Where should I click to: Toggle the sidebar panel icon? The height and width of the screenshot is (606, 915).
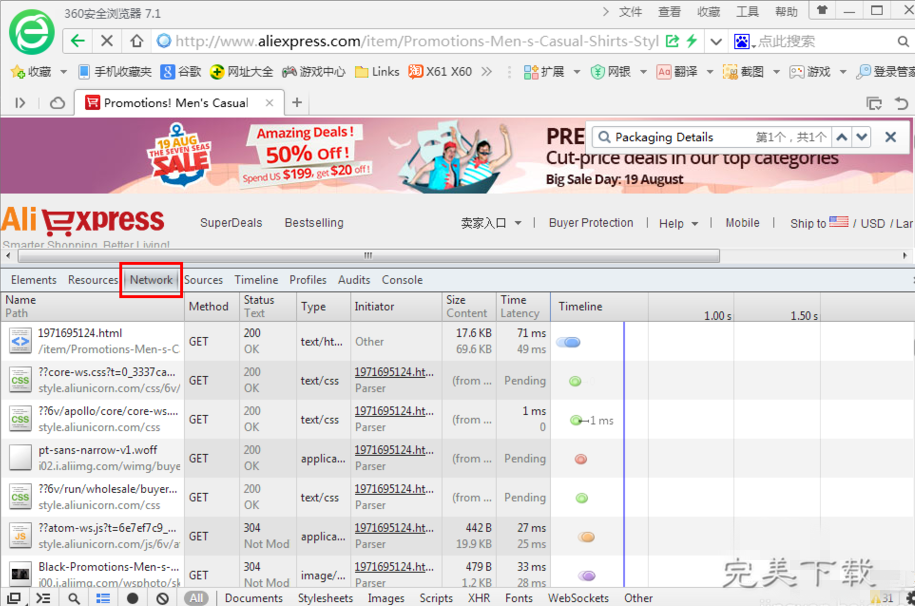pos(20,103)
